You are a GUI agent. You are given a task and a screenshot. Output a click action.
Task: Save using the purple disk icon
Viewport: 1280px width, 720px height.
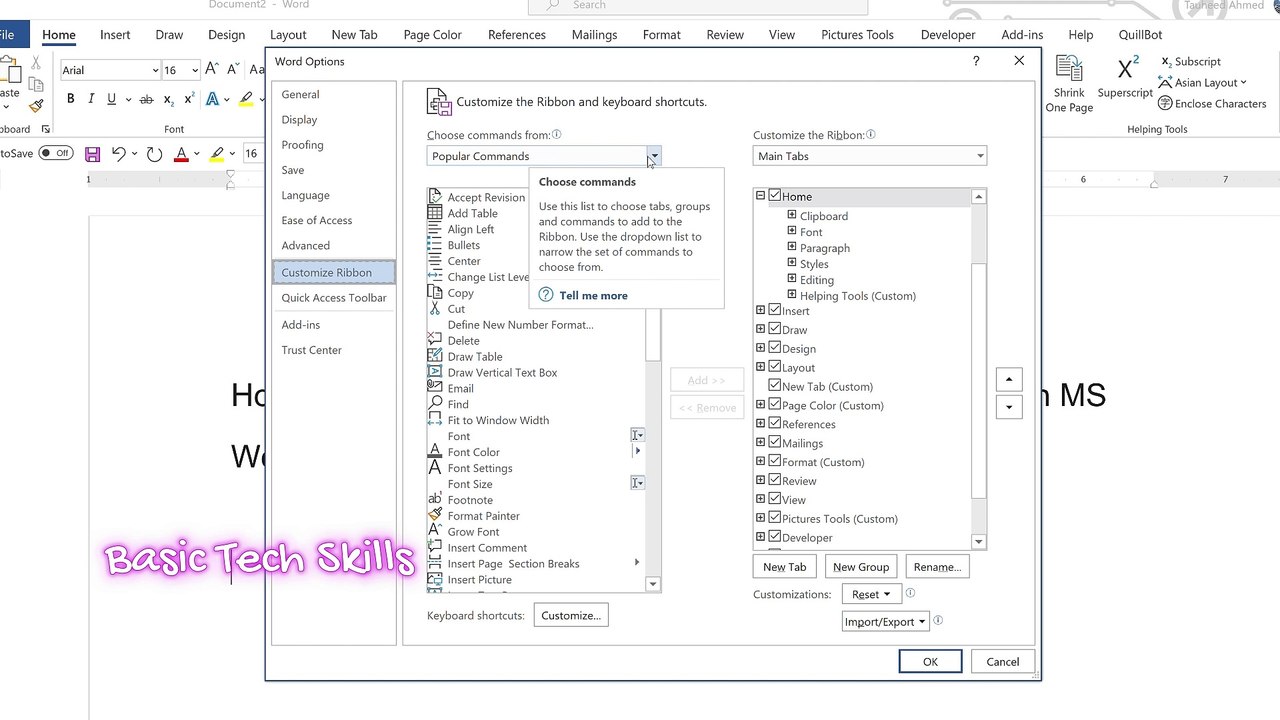point(92,154)
